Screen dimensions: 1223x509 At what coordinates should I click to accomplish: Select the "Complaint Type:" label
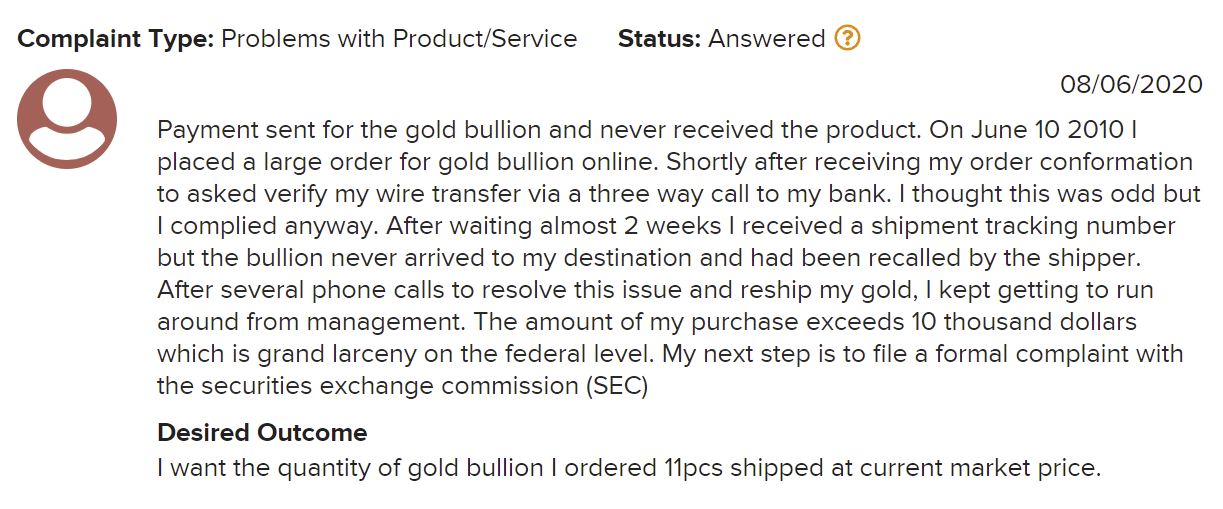[115, 39]
